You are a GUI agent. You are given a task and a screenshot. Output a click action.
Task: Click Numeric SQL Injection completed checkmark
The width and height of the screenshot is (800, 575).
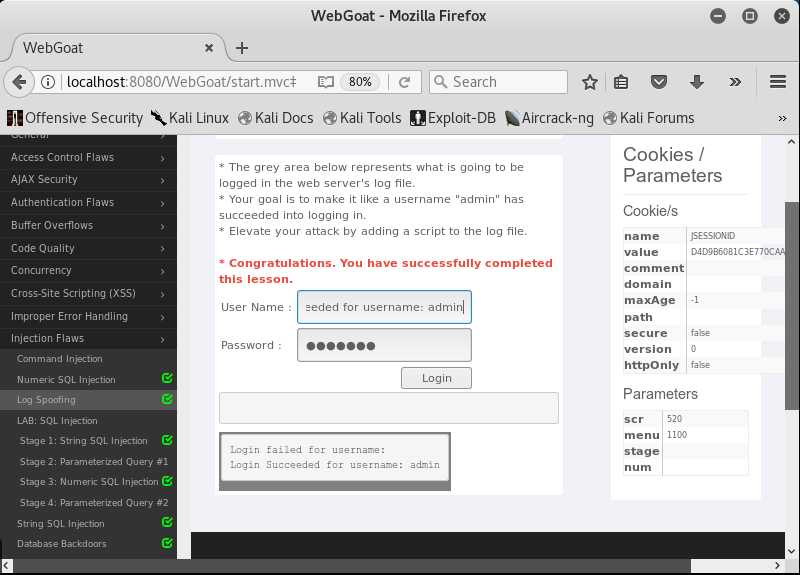pos(167,378)
